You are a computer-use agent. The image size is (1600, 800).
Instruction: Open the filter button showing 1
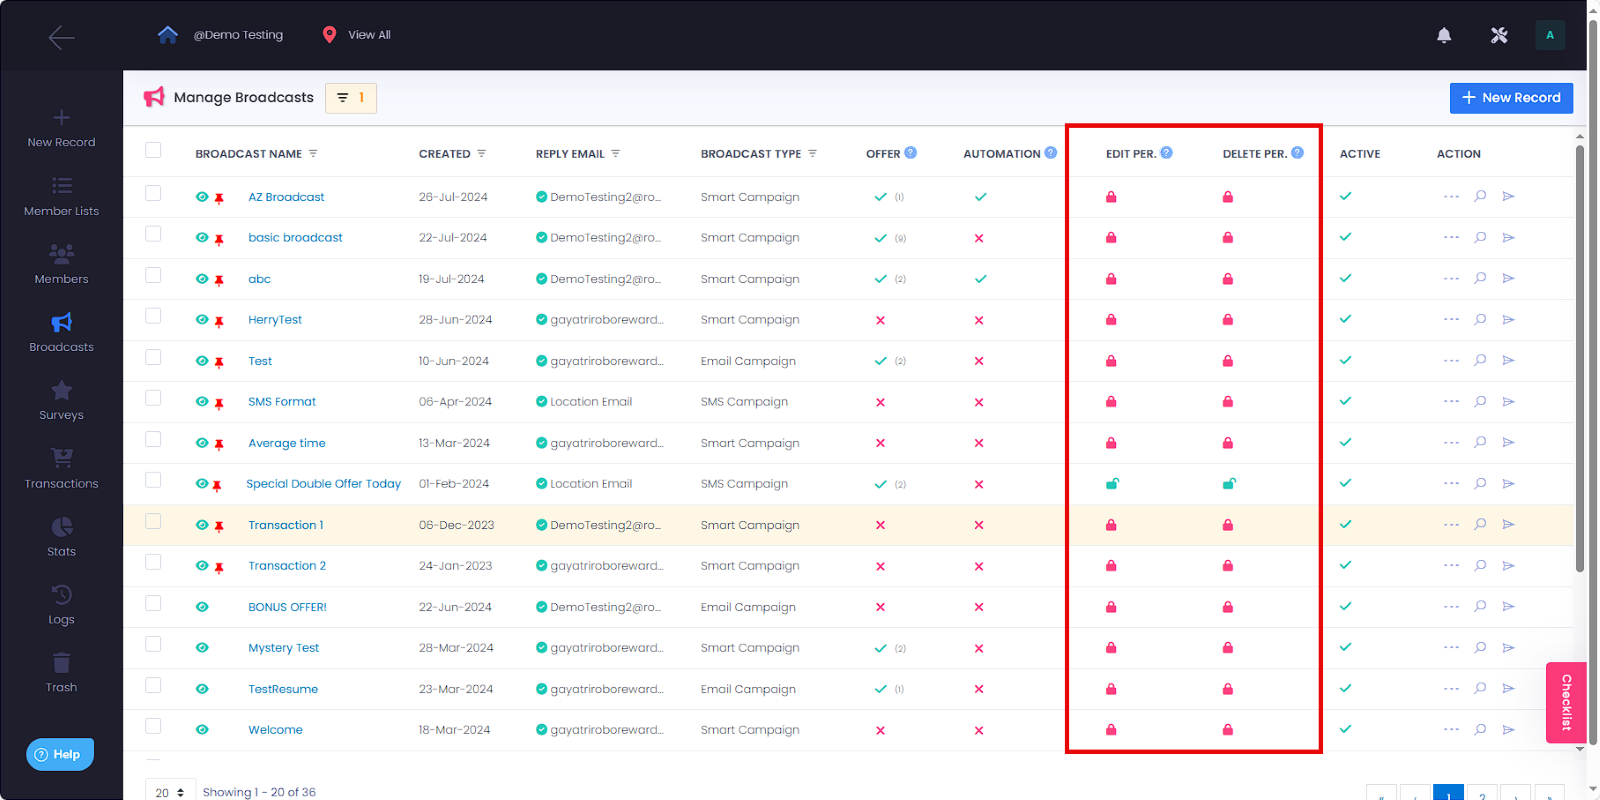tap(351, 98)
